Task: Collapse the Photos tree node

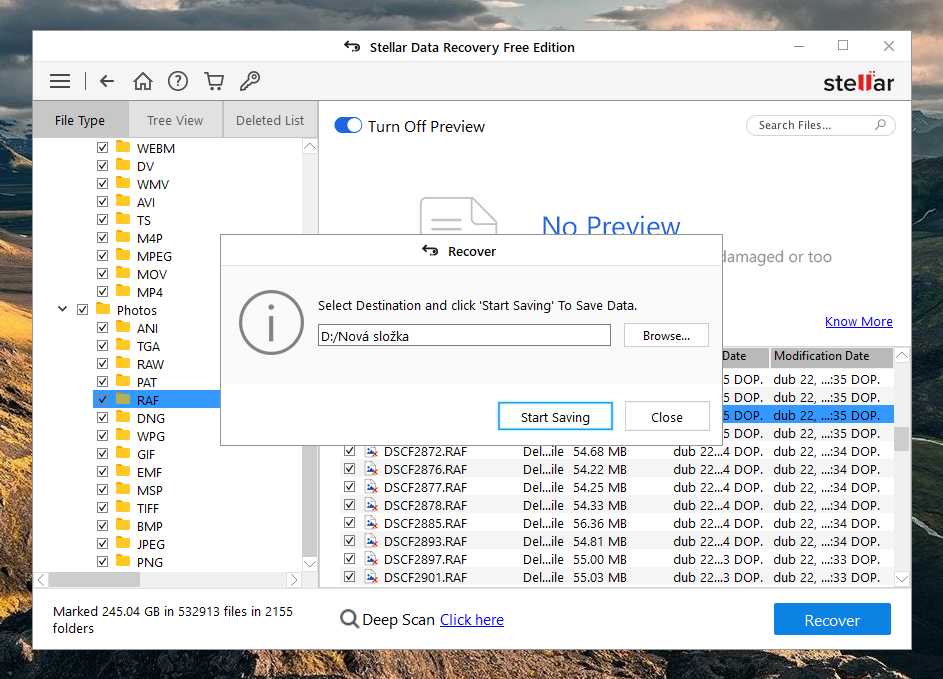Action: (x=63, y=309)
